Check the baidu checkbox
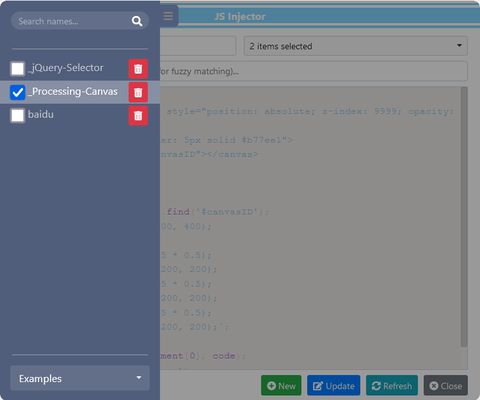This screenshot has width=480, height=400. pyautogui.click(x=18, y=116)
